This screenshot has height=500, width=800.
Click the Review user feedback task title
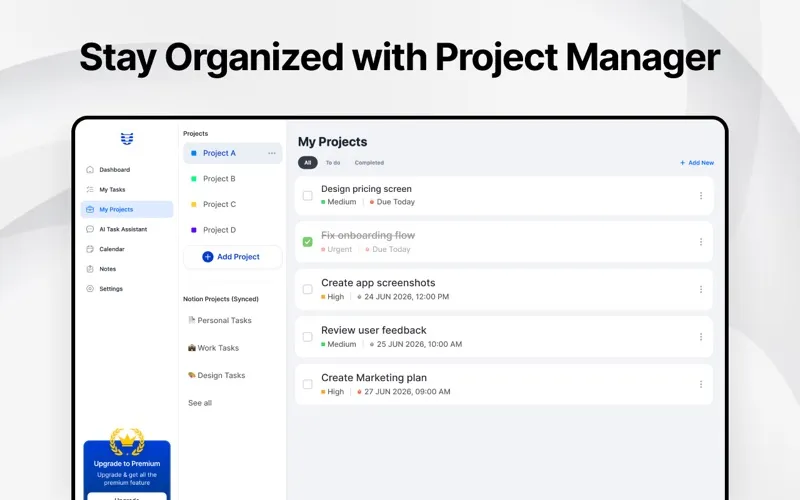click(x=373, y=330)
